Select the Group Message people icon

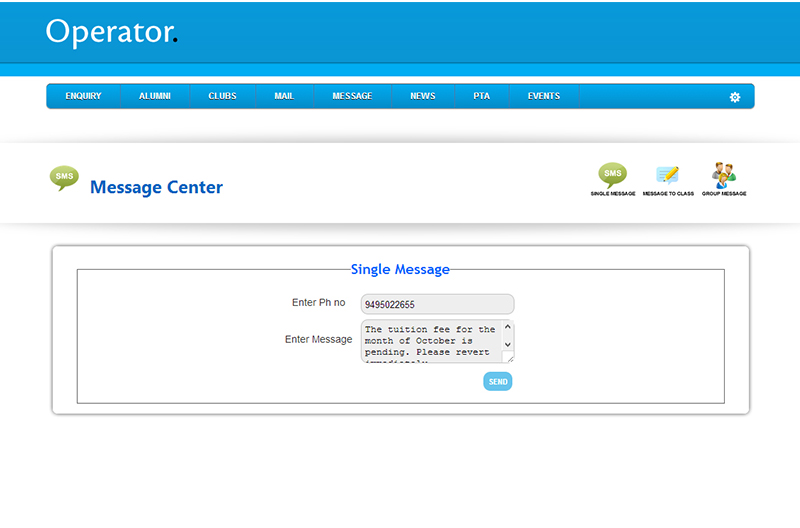(724, 174)
